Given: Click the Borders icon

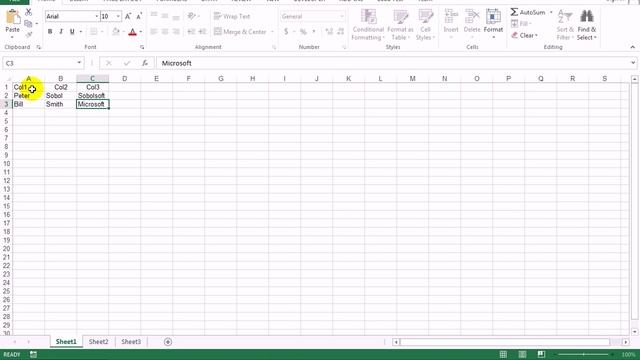Looking at the screenshot, I should click(93, 31).
